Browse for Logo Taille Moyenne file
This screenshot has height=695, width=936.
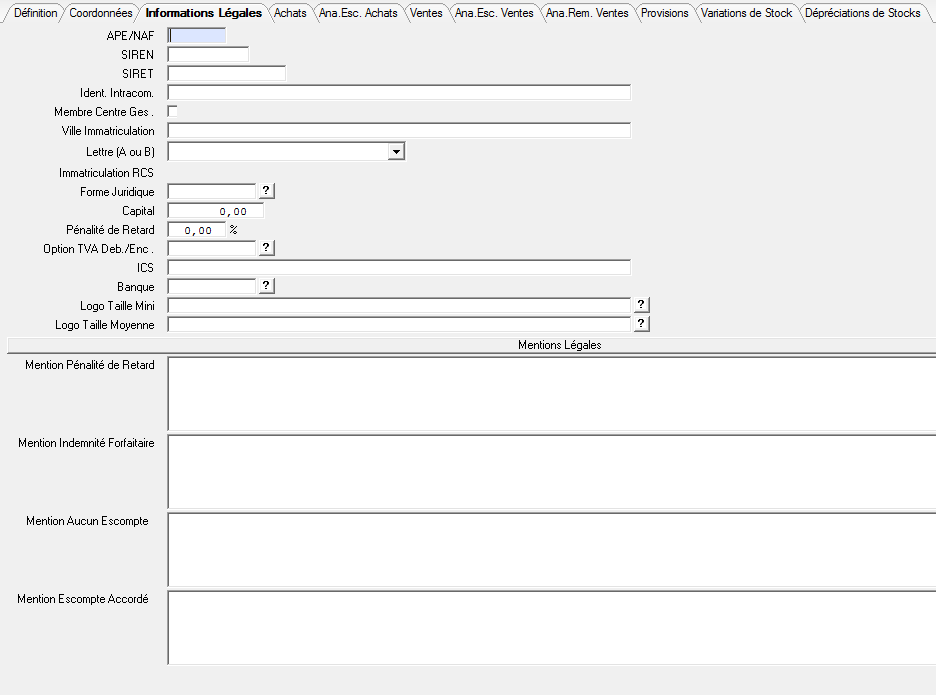coord(642,324)
